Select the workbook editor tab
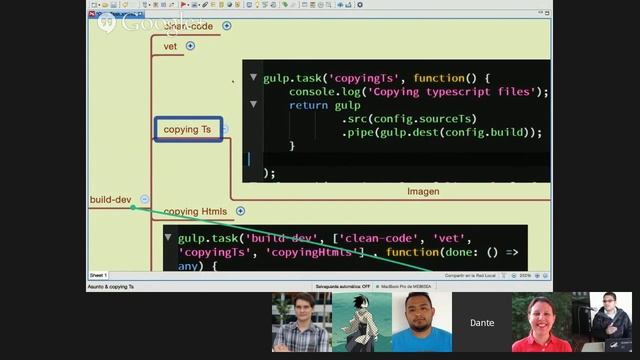This screenshot has width=640, height=360. click(x=116, y=14)
